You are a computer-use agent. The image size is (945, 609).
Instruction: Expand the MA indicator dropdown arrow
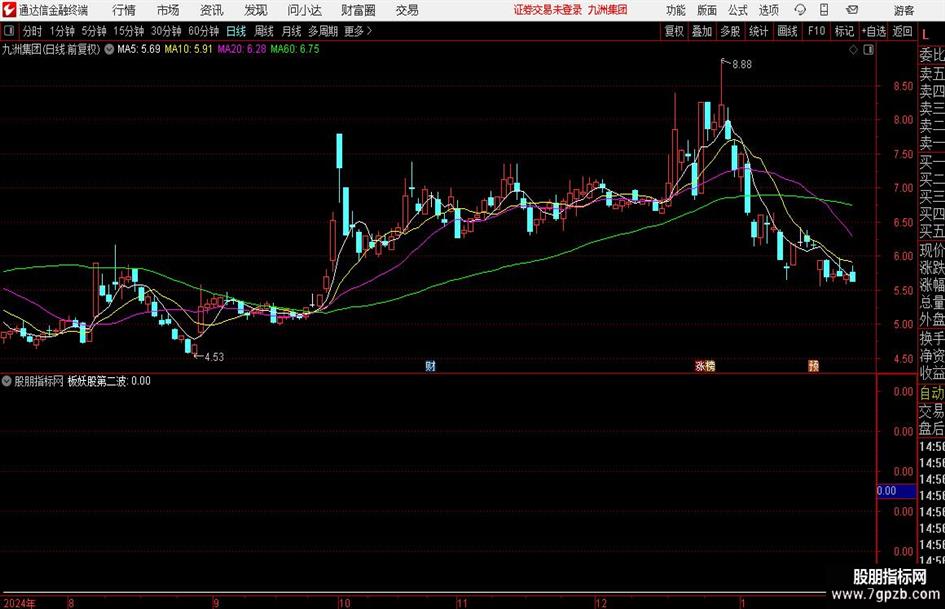pos(109,49)
